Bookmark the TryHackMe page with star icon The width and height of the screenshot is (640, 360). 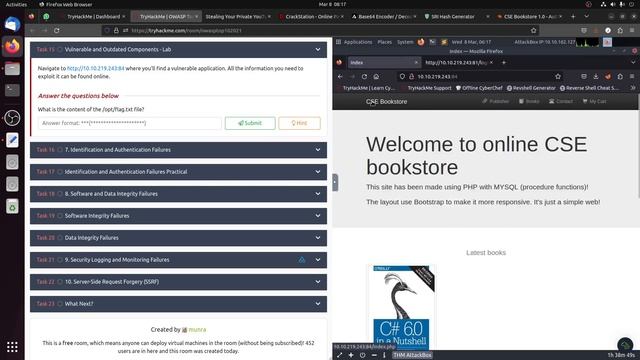point(533,31)
